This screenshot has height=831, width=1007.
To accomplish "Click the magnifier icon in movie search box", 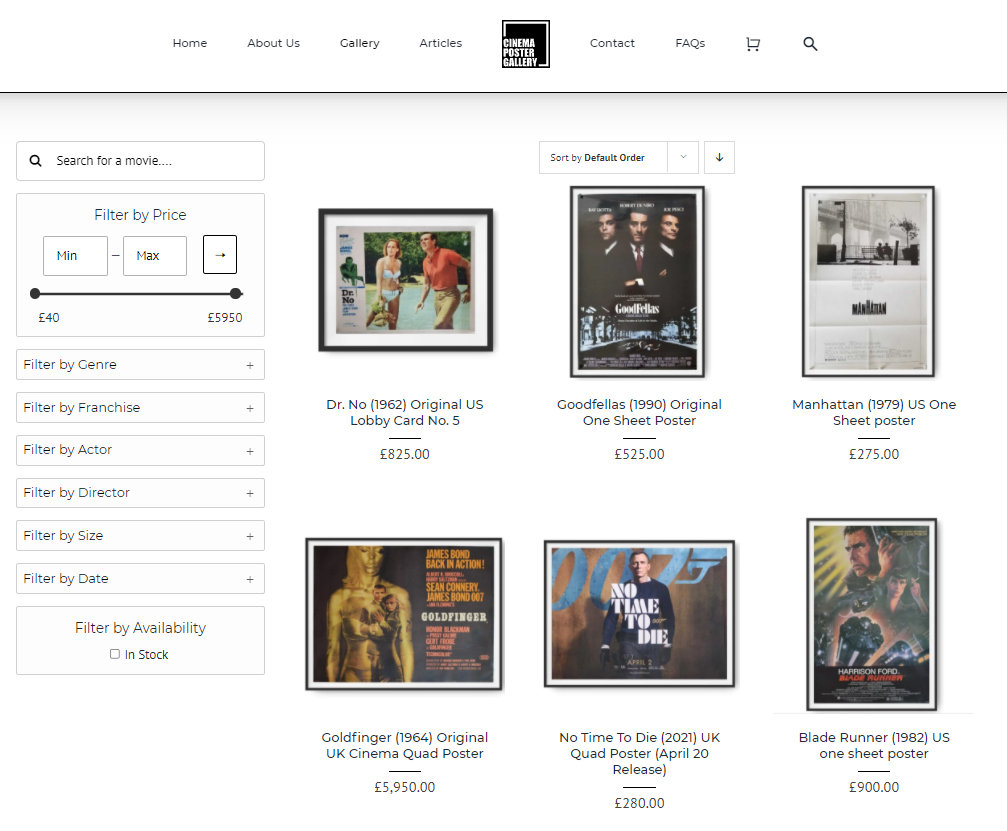I will pos(36,161).
